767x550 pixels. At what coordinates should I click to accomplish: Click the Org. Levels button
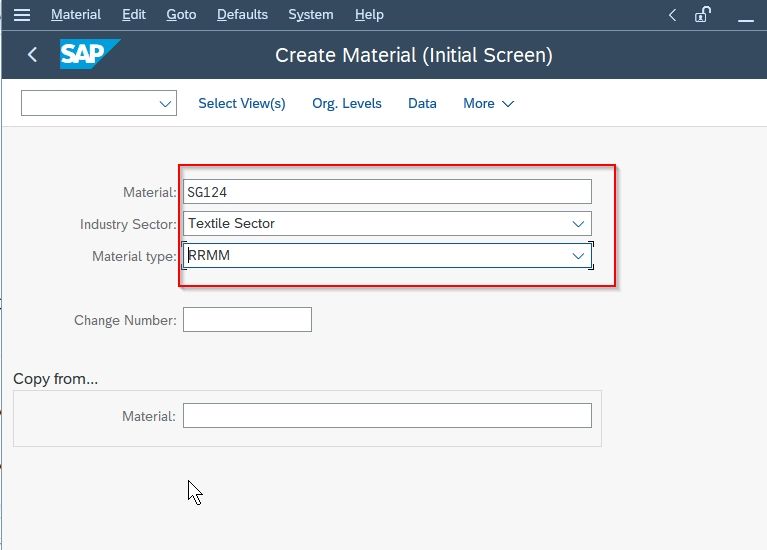pyautogui.click(x=347, y=104)
